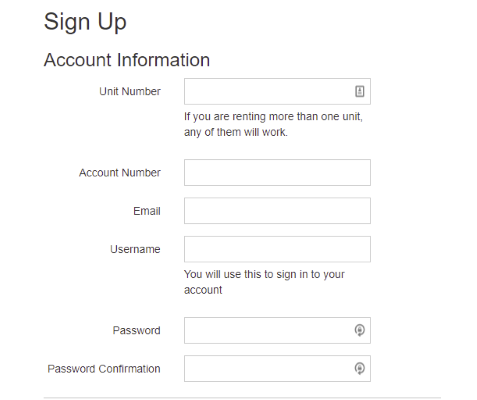Click the horizontal divider below Password Confirmation
This screenshot has height=400, width=477.
[x=242, y=398]
